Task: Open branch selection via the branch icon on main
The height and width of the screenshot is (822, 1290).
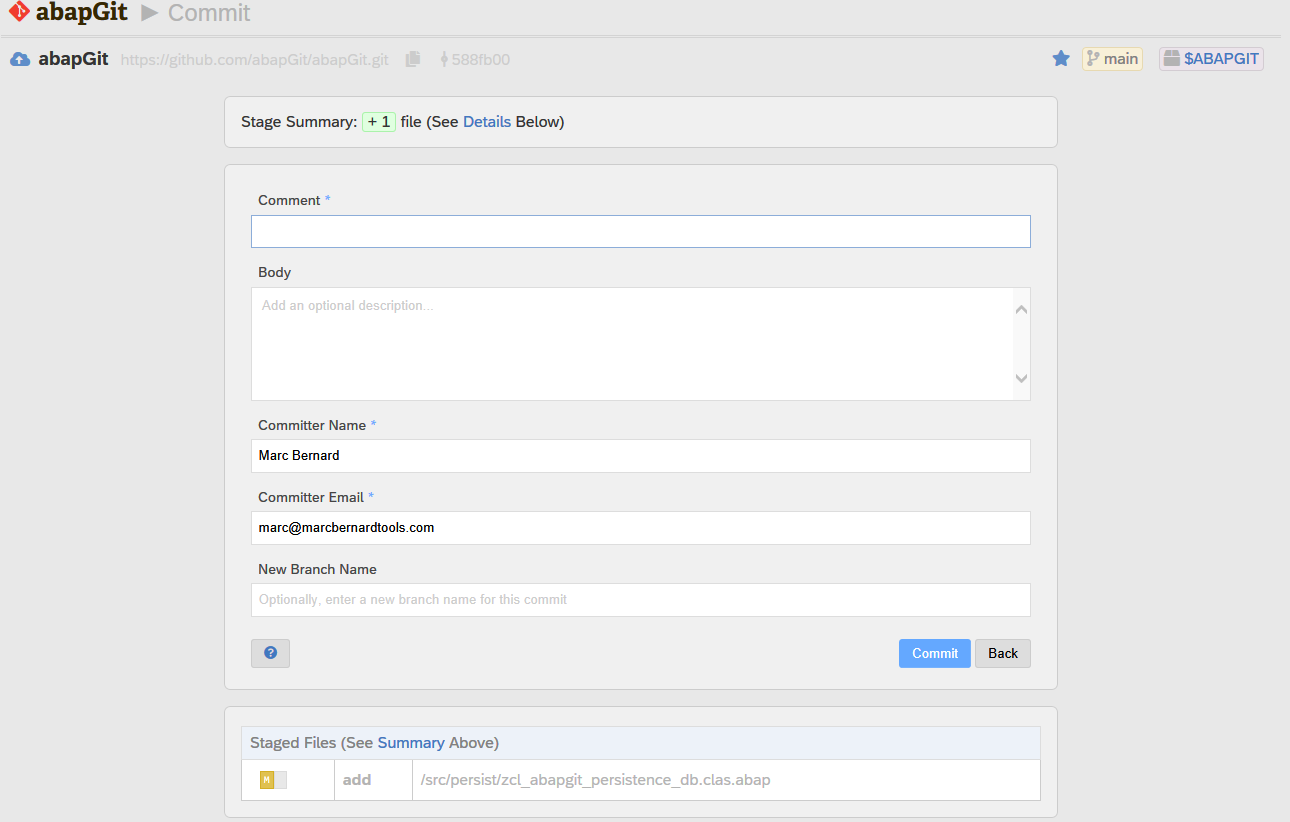Action: coord(1095,58)
